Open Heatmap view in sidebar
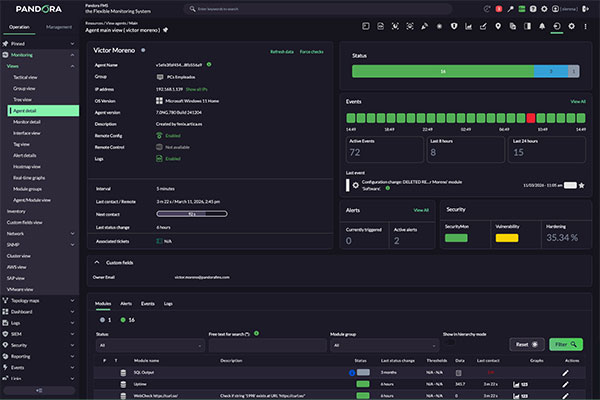 pyautogui.click(x=27, y=167)
